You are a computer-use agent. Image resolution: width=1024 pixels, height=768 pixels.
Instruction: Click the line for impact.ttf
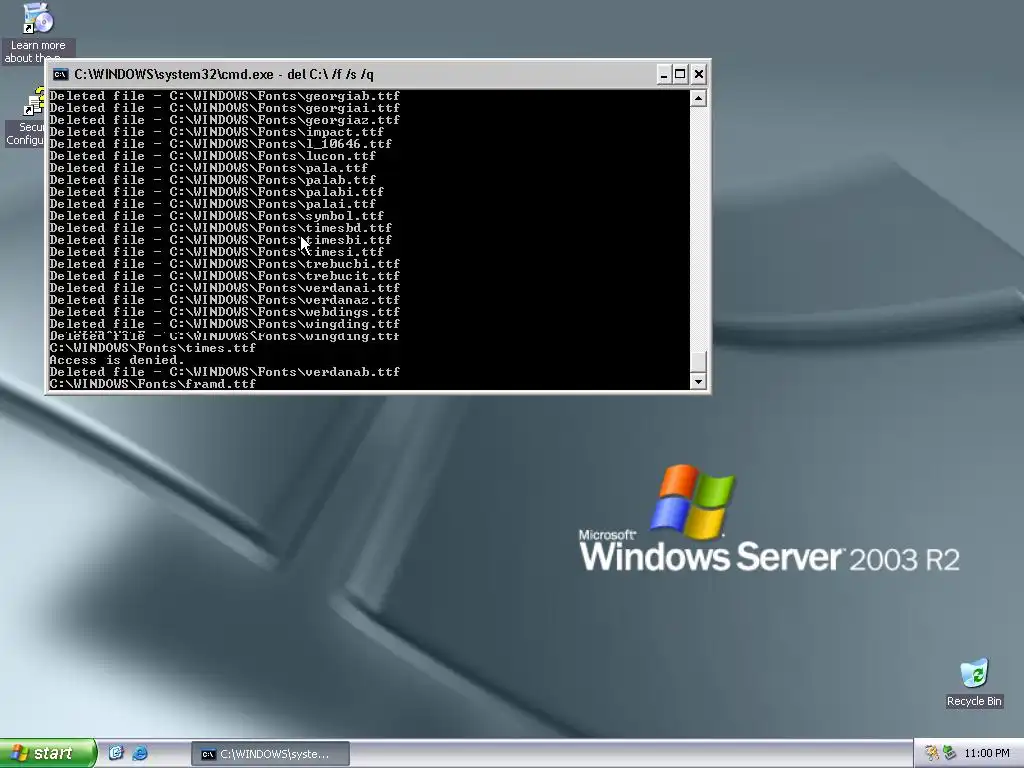pos(217,132)
